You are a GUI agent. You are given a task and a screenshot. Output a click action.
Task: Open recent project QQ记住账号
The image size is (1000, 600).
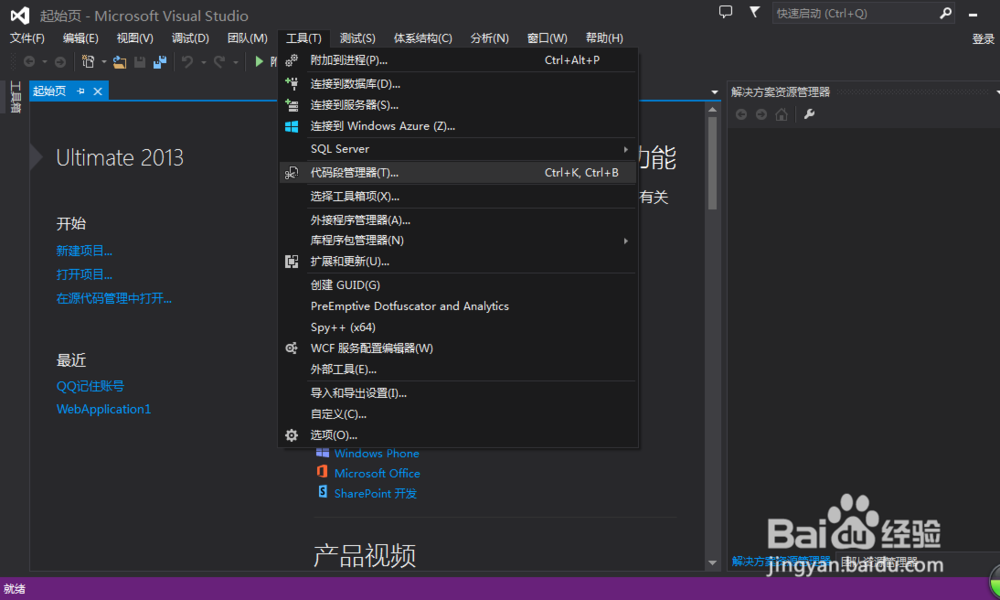click(90, 386)
